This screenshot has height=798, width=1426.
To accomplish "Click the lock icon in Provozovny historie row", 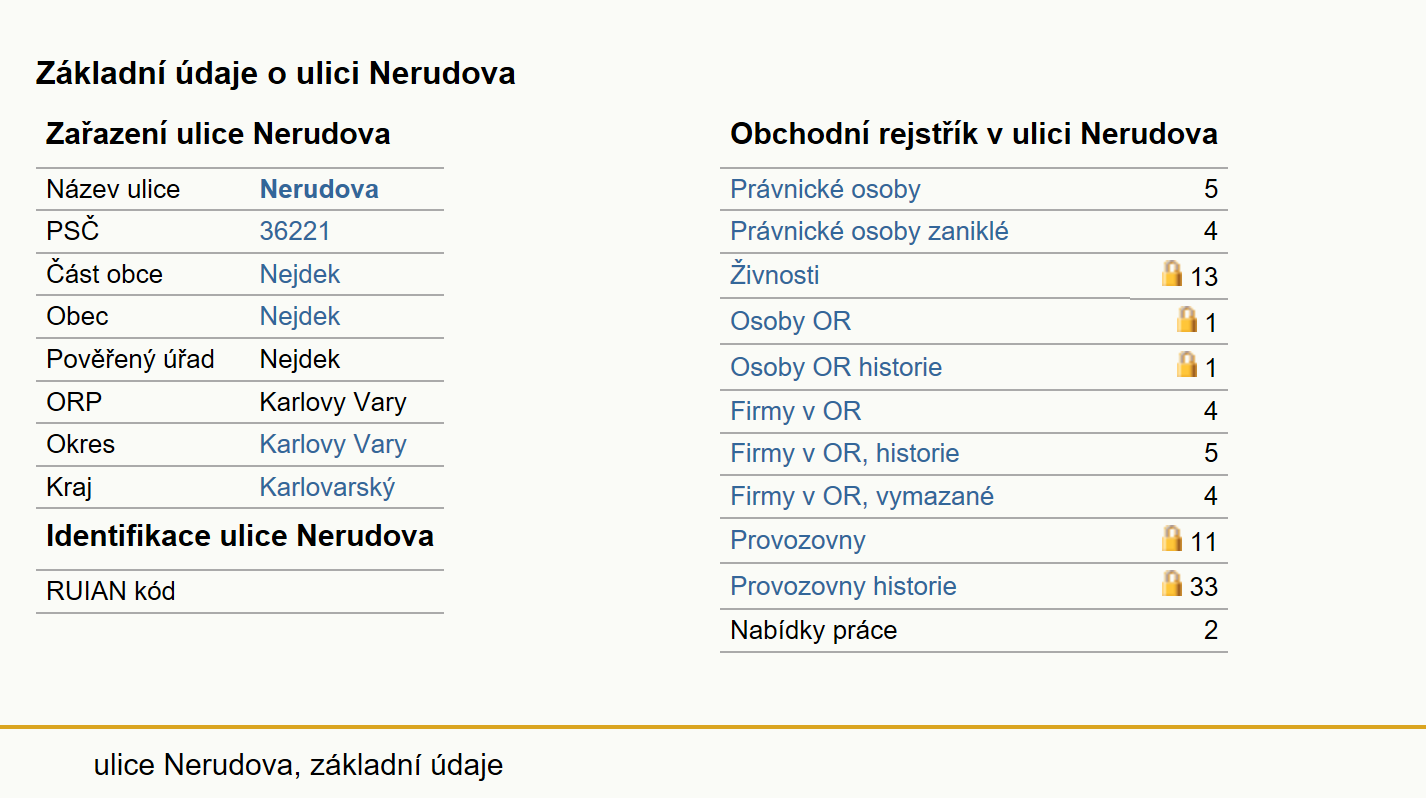I will (x=1172, y=584).
